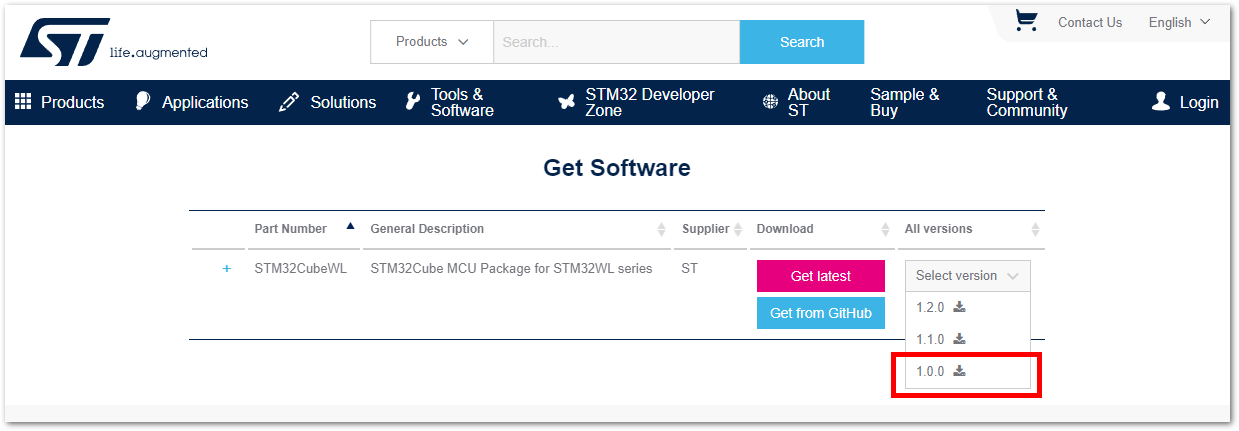This screenshot has width=1239, height=431.
Task: Click the Get Software heading
Action: click(x=617, y=167)
